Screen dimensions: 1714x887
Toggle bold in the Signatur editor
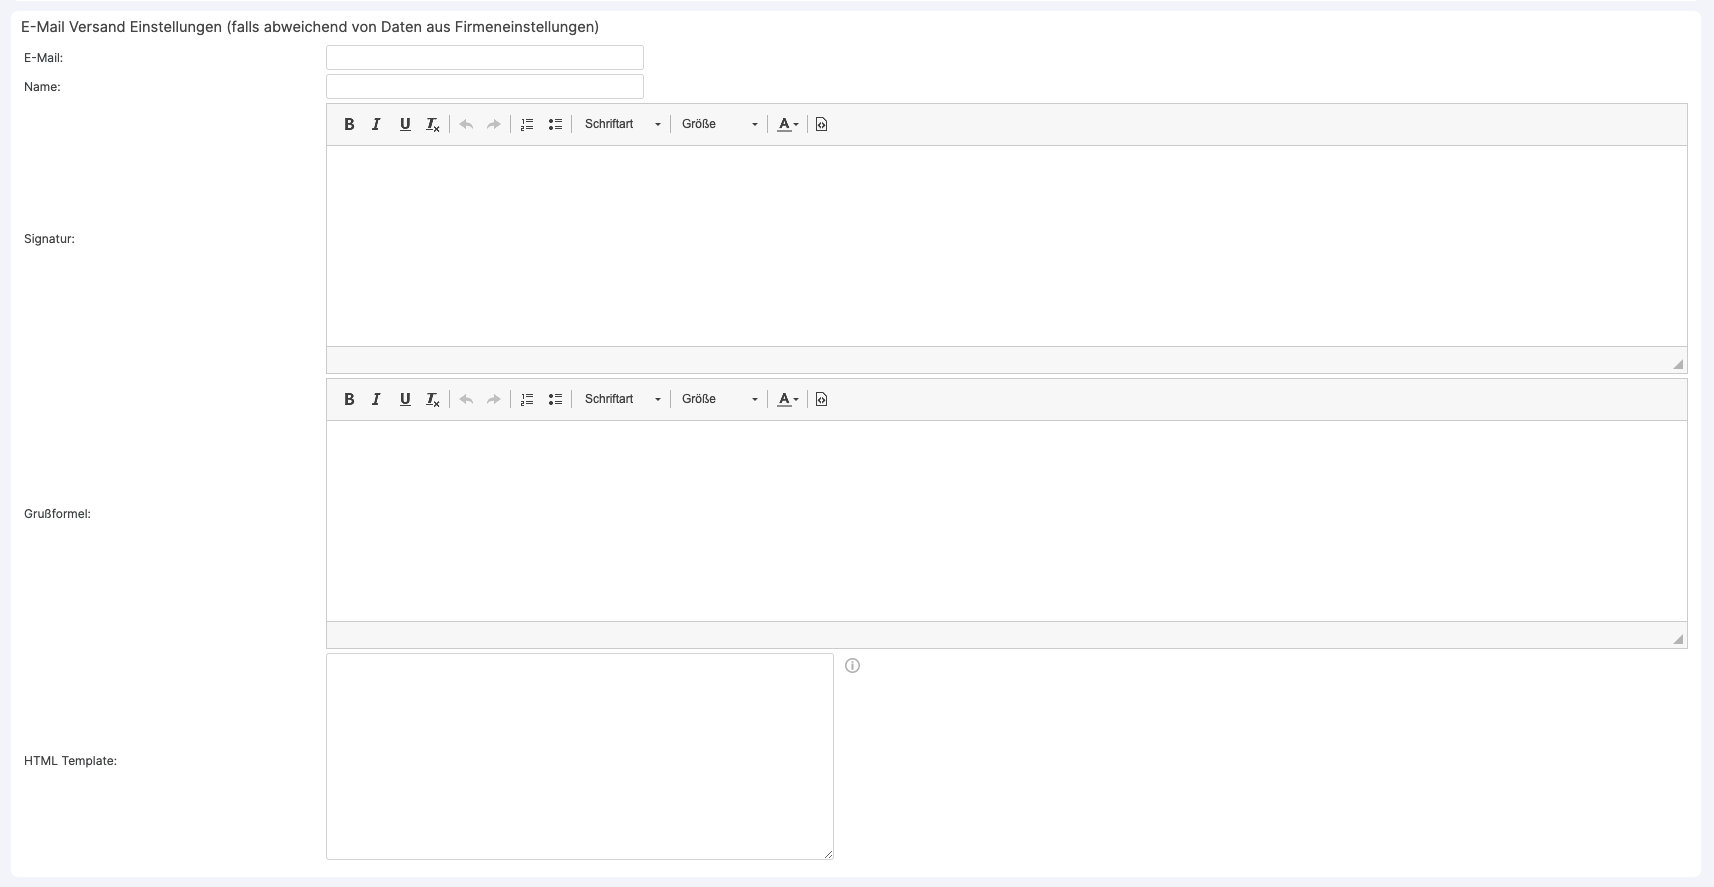[349, 124]
